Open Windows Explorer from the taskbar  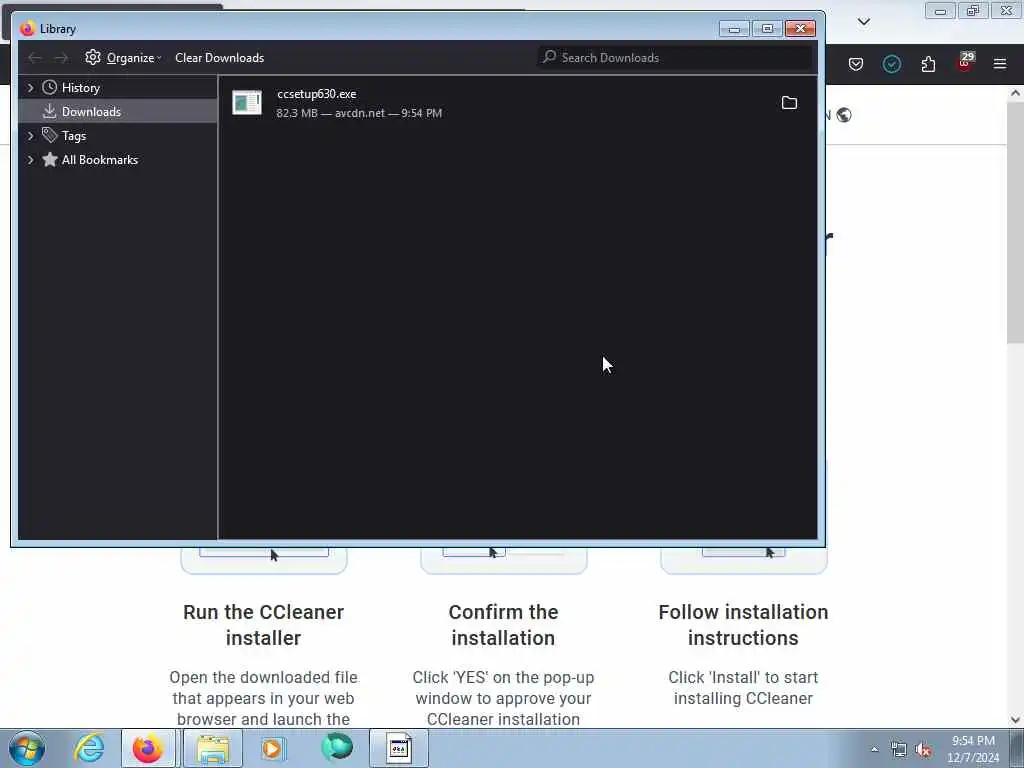point(213,748)
